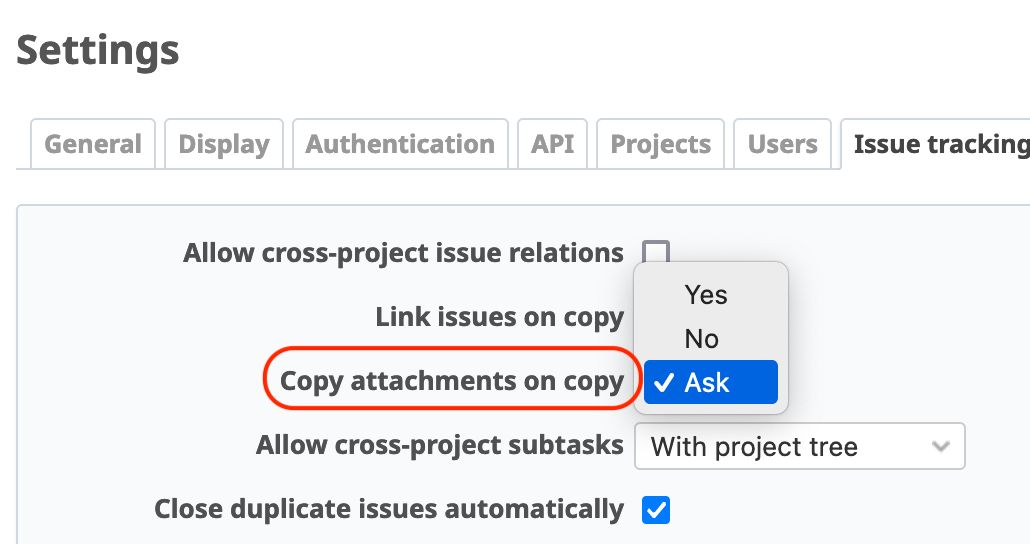Click the Close duplicate issues automatically label
1030x544 pixels.
389,509
